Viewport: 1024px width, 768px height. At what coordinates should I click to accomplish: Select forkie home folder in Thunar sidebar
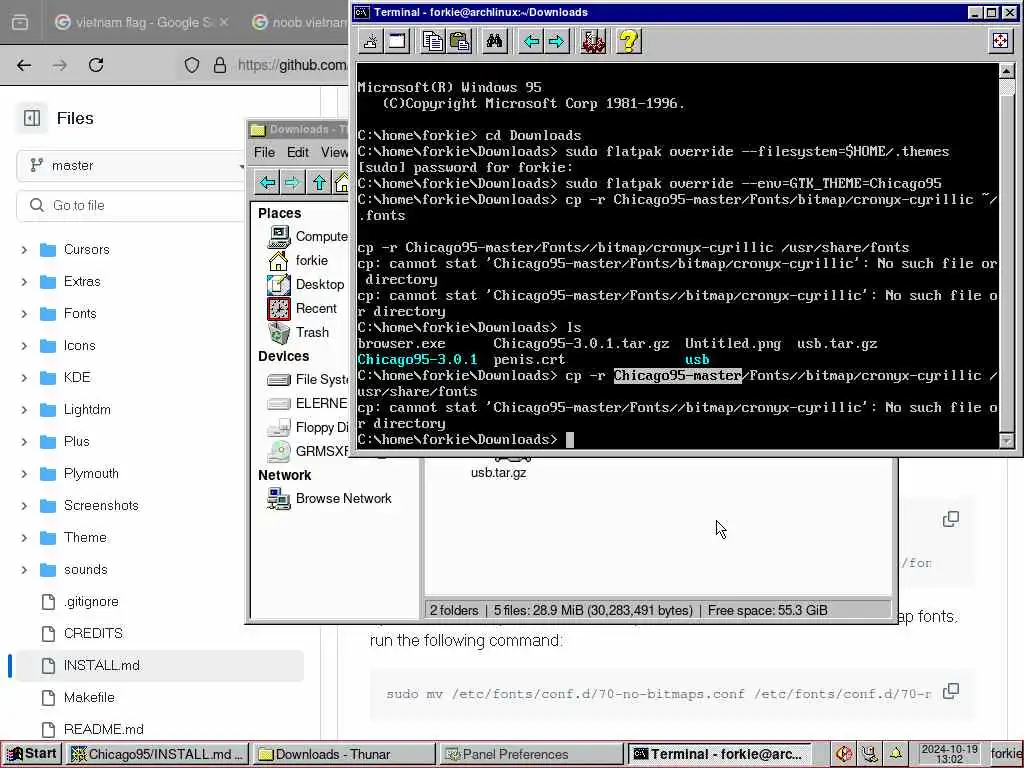click(x=298, y=261)
